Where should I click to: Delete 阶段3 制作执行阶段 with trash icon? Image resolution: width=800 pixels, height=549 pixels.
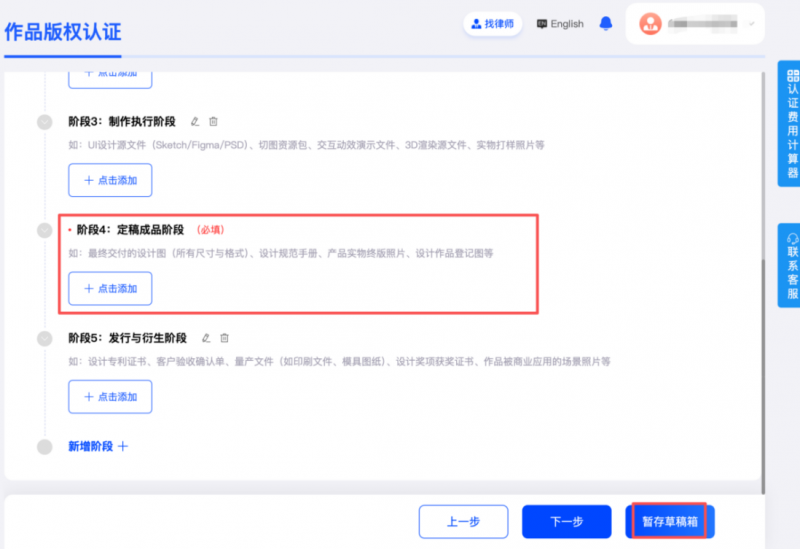pos(213,122)
